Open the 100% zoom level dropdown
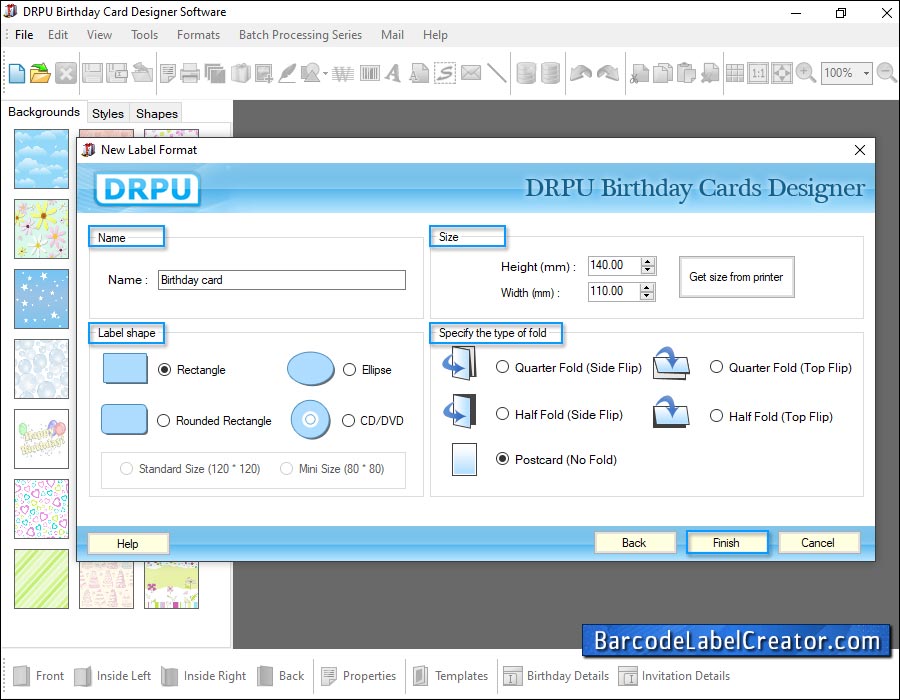900x700 pixels. [866, 73]
